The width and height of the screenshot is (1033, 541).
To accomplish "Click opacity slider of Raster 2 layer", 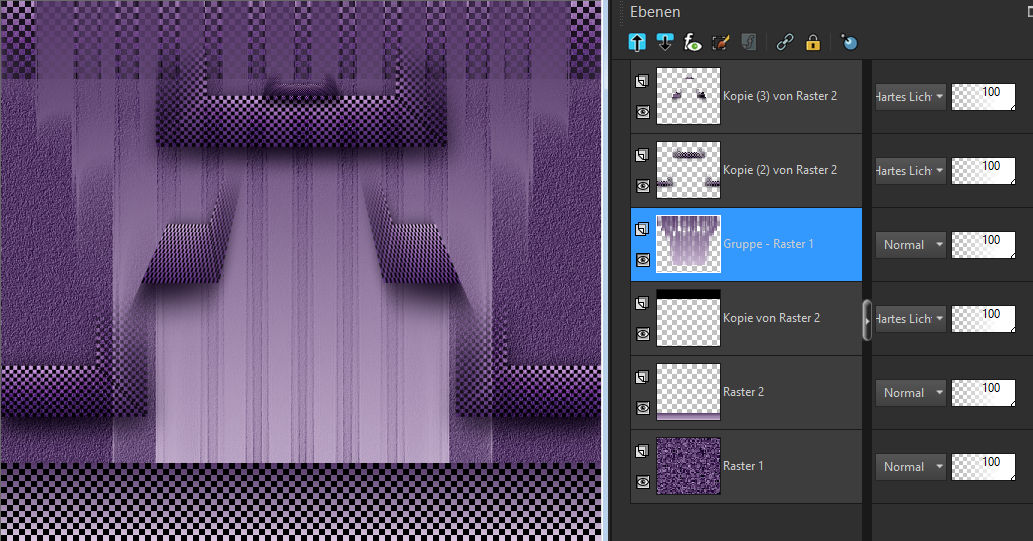I will pos(983,393).
